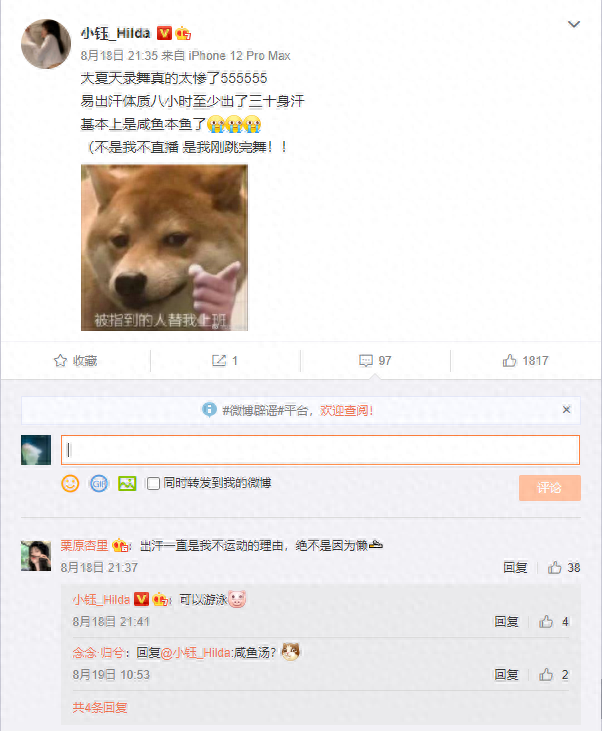Focus the comment input field
Viewport: 602px width, 731px height.
pos(320,450)
